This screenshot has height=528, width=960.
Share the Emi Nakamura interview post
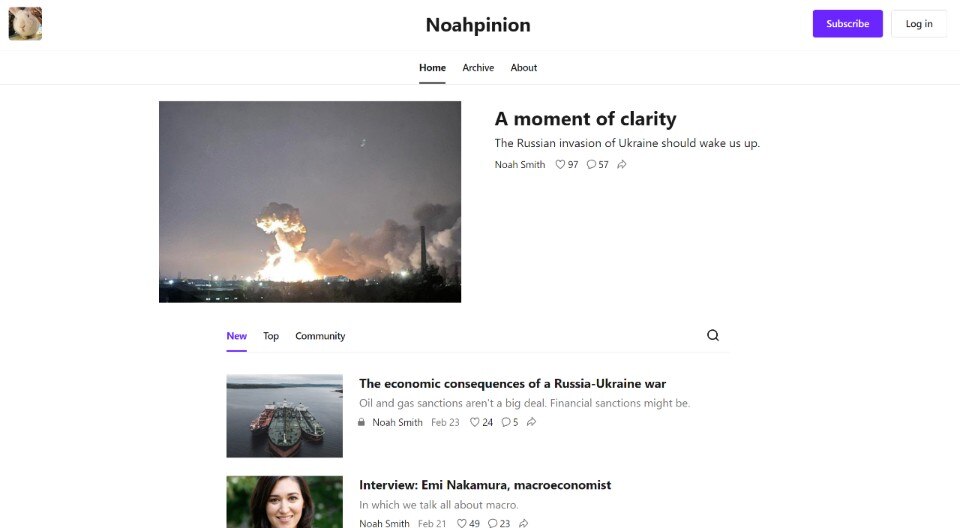point(523,523)
